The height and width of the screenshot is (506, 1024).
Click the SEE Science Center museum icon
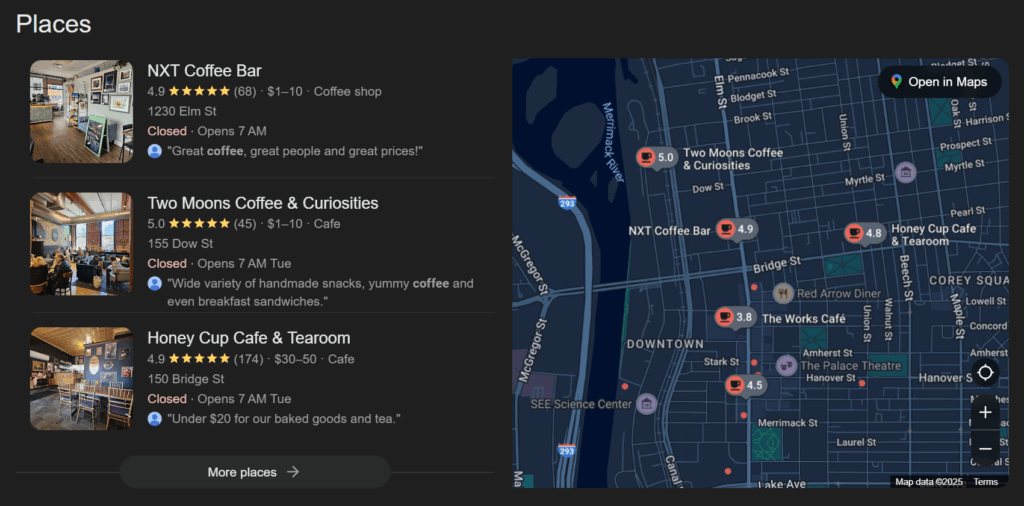pos(646,404)
